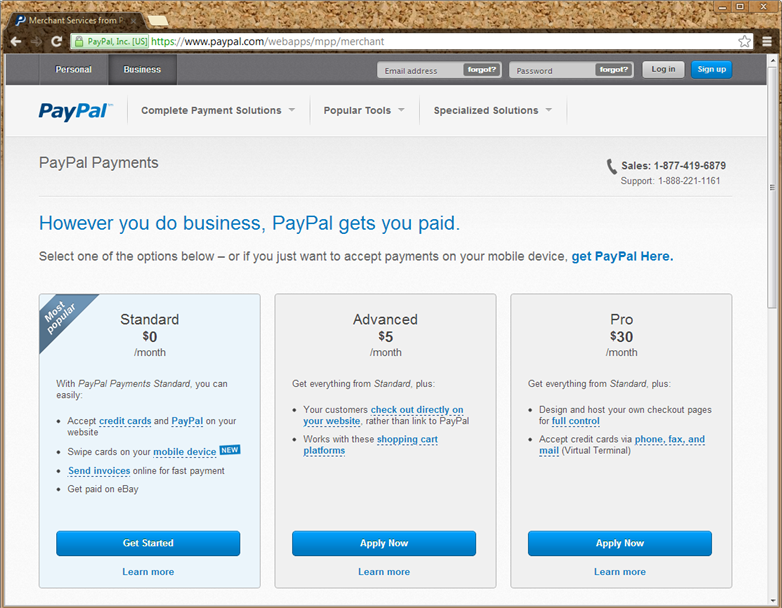This screenshot has width=782, height=608.
Task: Click the NEW badge near mobile device
Action: pyautogui.click(x=229, y=450)
